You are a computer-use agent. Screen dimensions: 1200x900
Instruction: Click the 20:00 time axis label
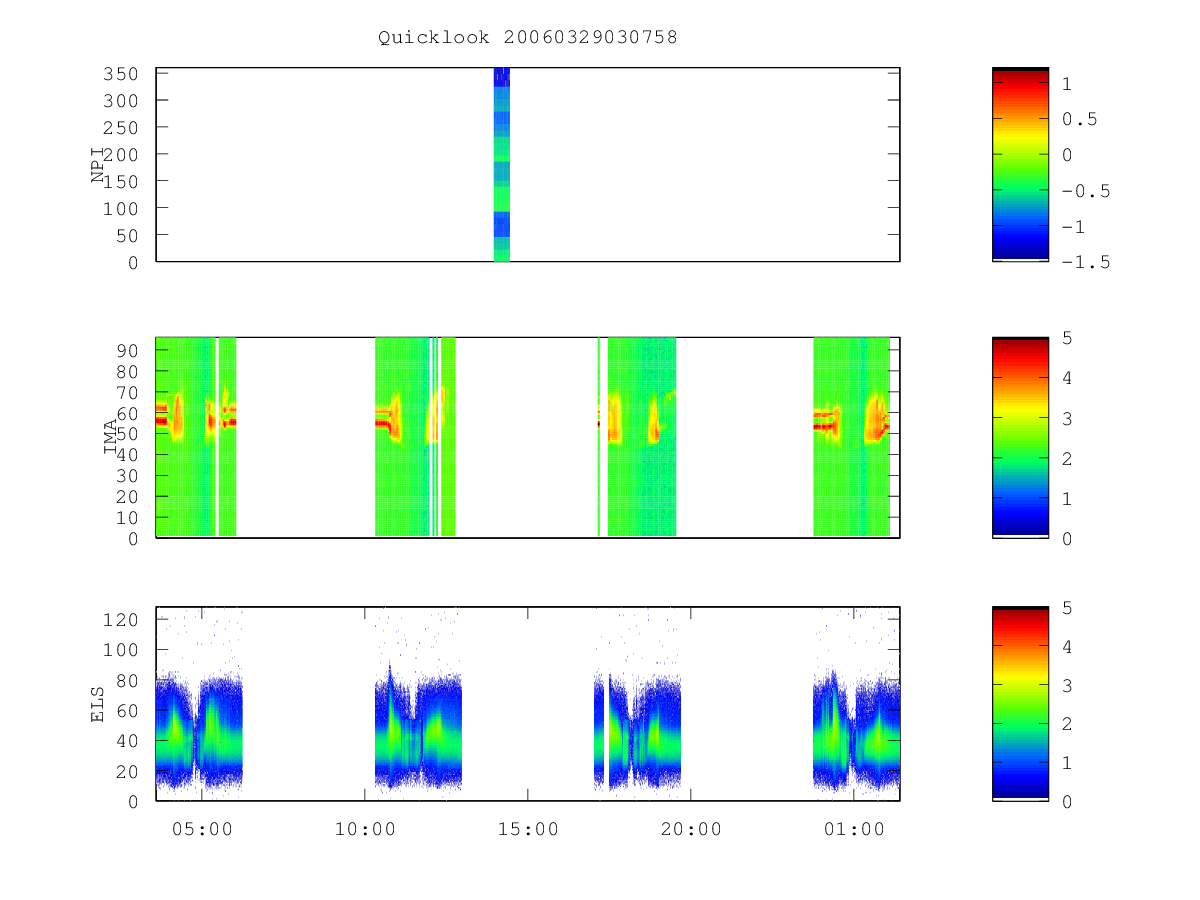pos(691,829)
